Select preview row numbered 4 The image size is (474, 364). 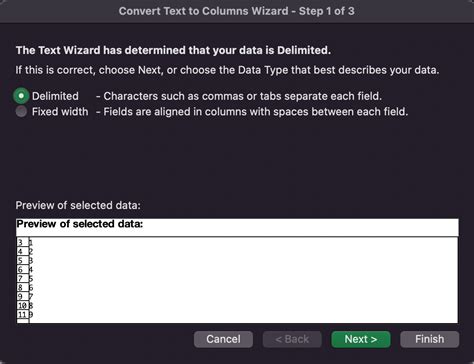pos(23,251)
